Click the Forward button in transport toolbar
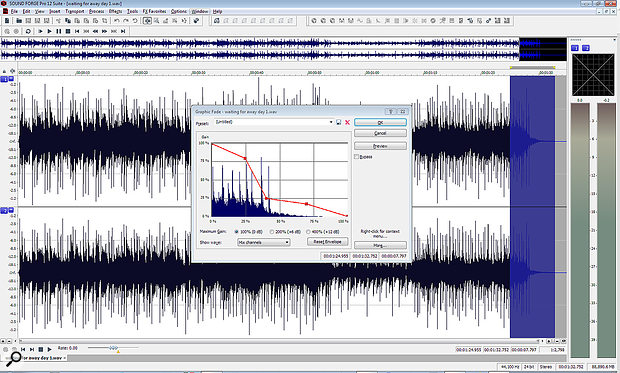Screen dimensions: 620x373 click(x=104, y=31)
